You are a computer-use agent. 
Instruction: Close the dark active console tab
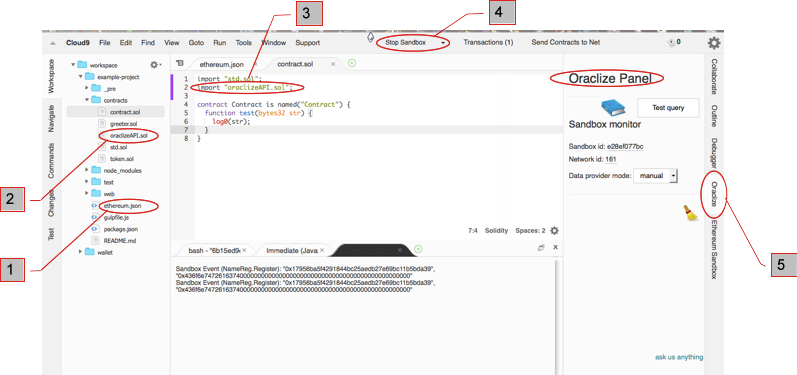pos(400,251)
